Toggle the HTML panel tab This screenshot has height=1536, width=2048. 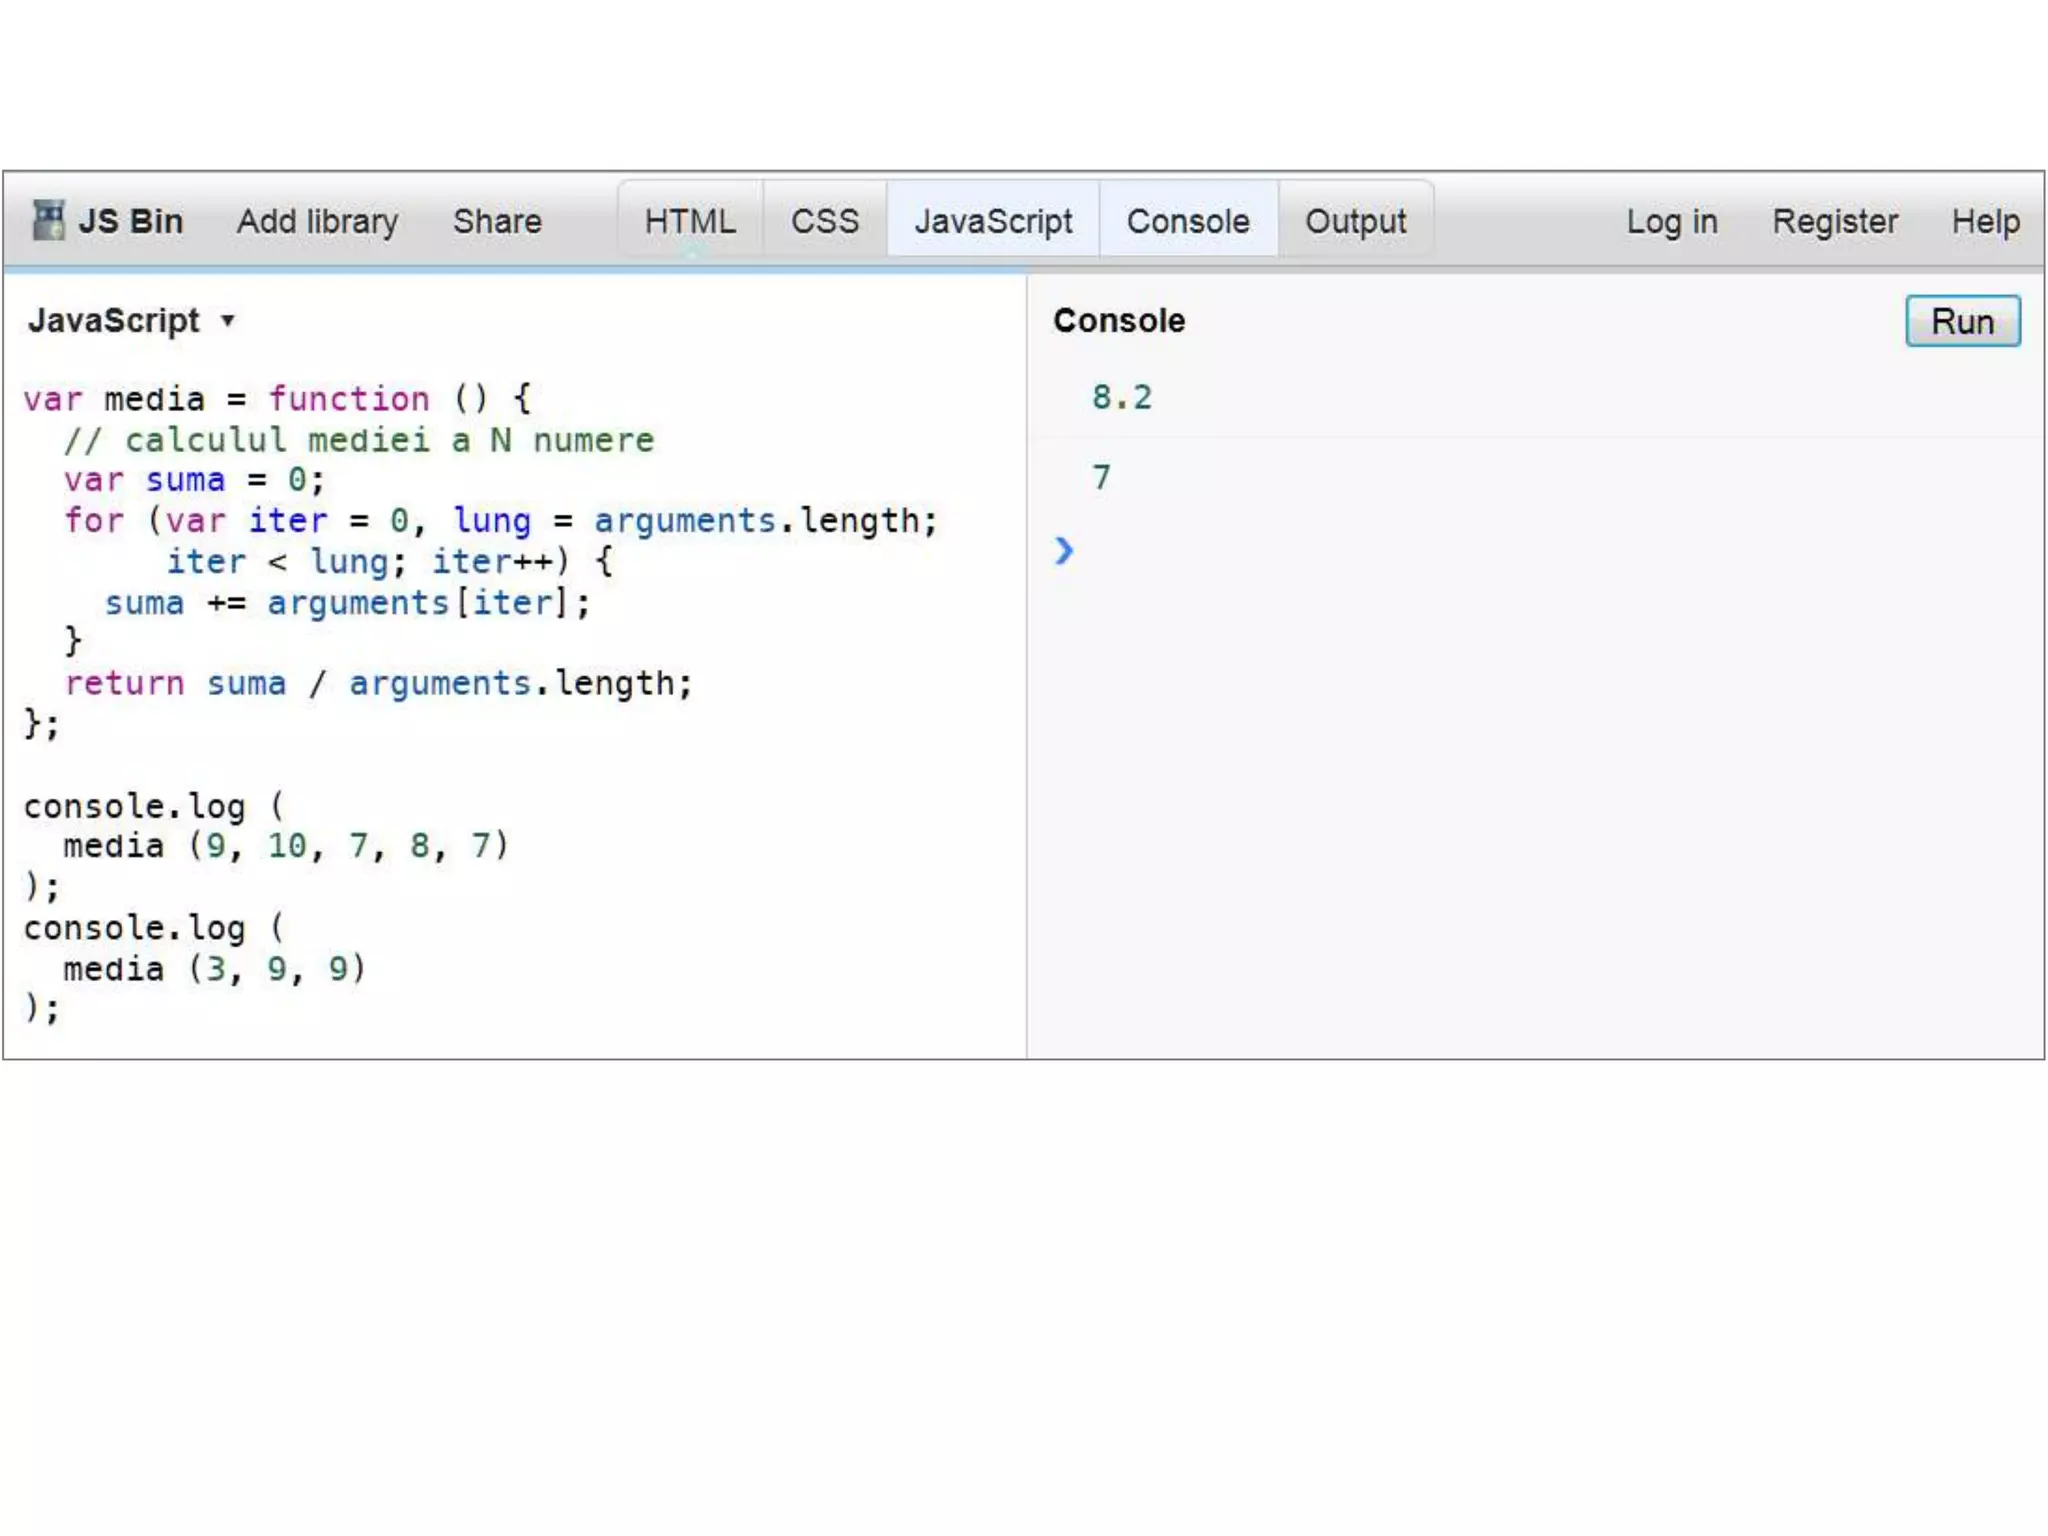click(690, 221)
